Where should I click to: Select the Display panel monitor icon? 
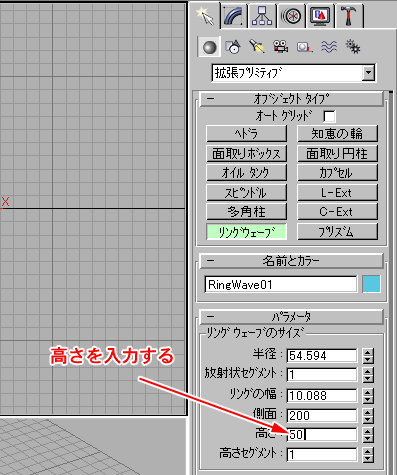(x=320, y=15)
